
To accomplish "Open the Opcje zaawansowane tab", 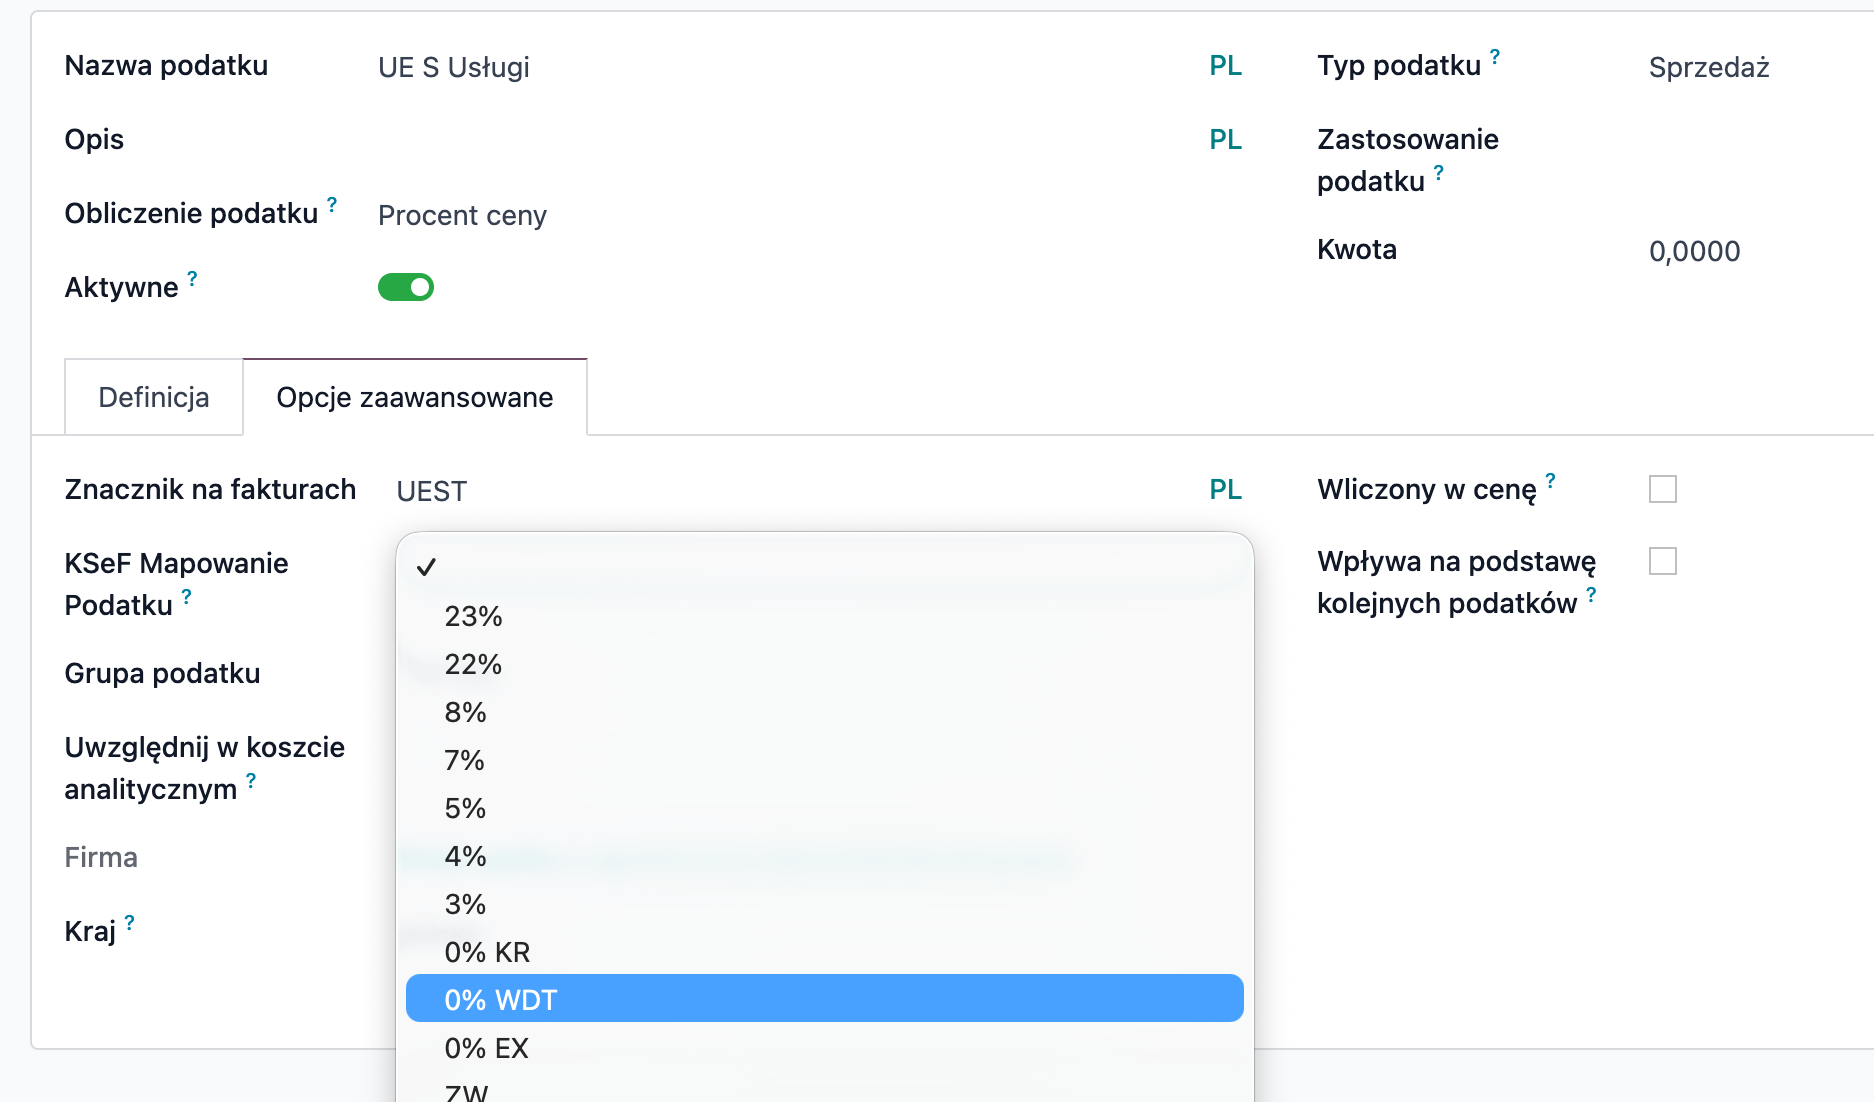I will 414,398.
